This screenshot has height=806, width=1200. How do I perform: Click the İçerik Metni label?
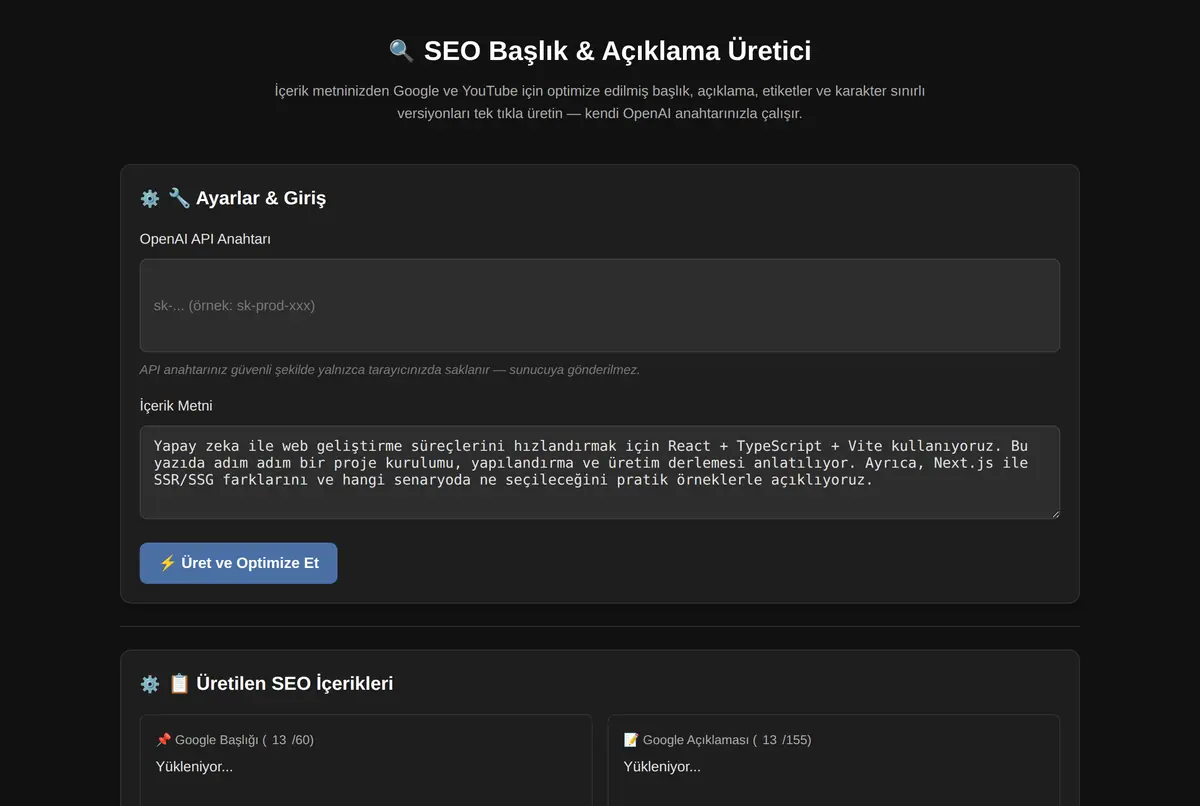click(x=176, y=406)
